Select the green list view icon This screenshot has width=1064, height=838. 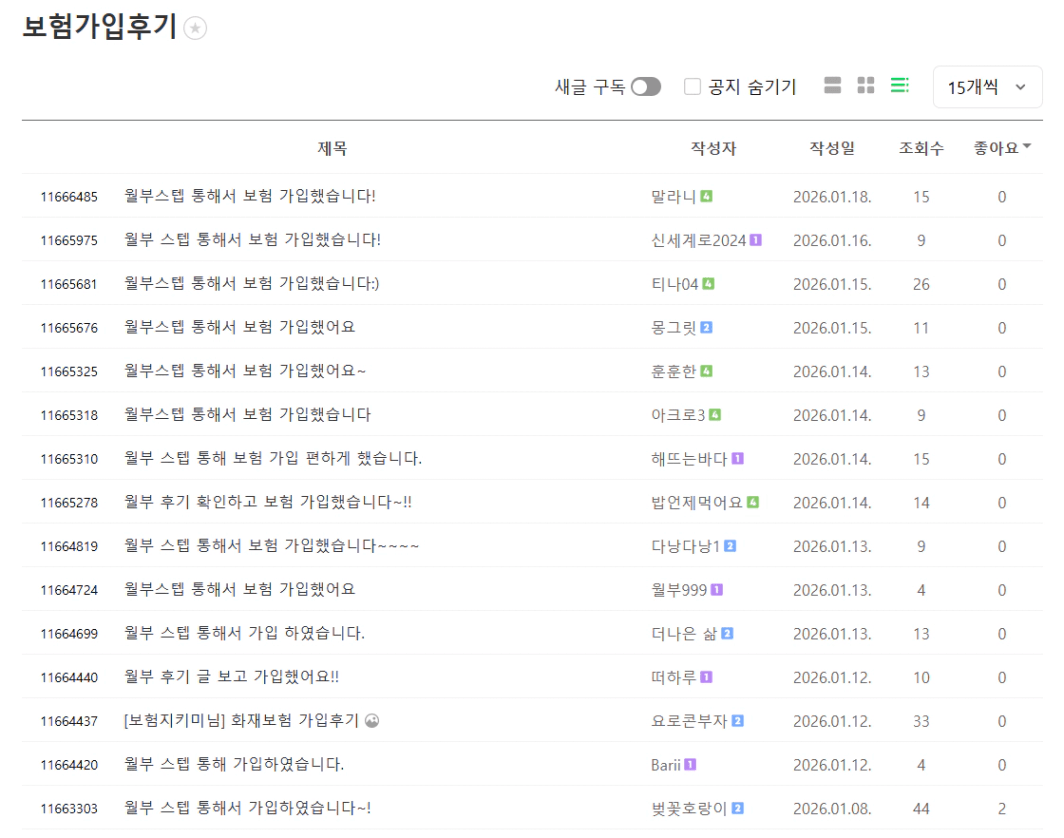900,86
